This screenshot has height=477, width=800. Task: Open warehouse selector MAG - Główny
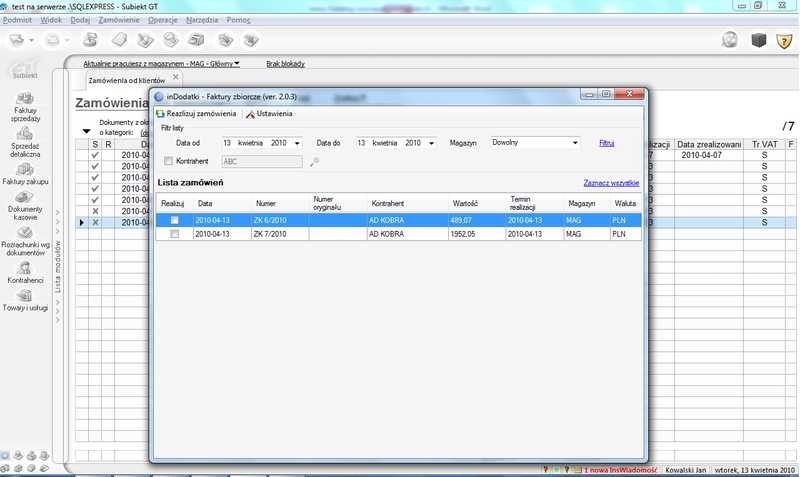point(161,64)
